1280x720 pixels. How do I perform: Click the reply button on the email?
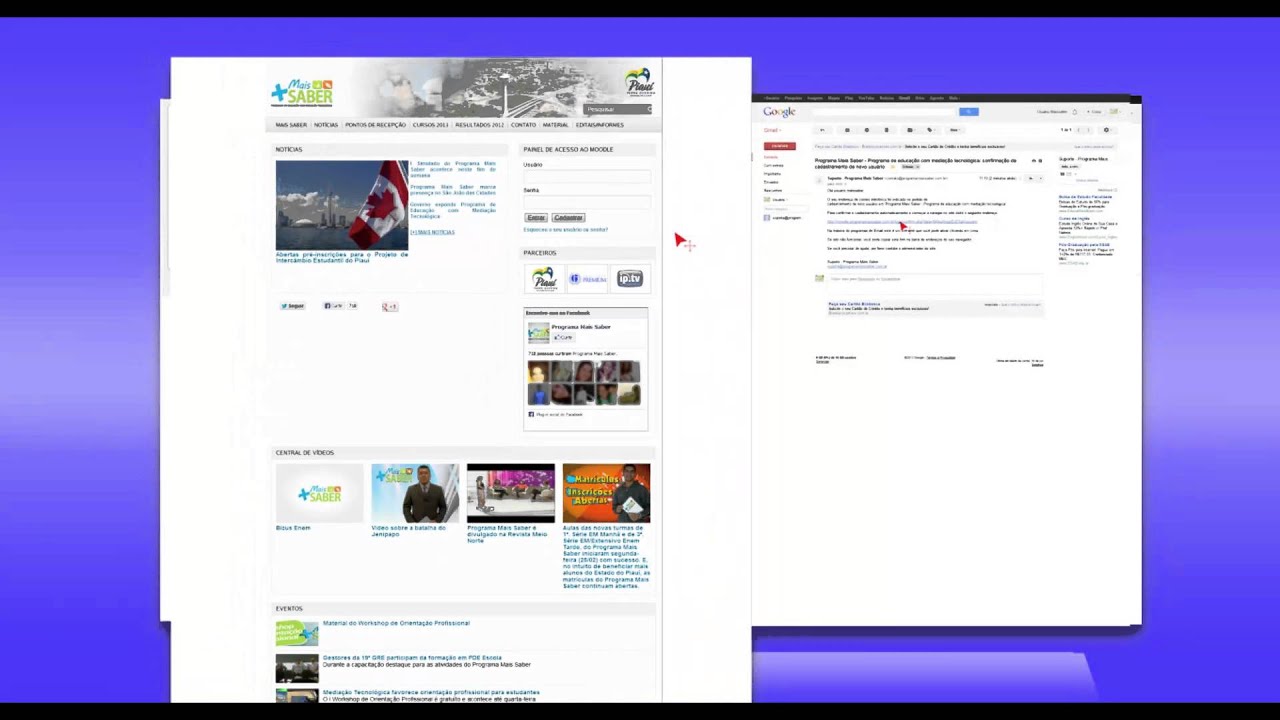click(x=1030, y=178)
